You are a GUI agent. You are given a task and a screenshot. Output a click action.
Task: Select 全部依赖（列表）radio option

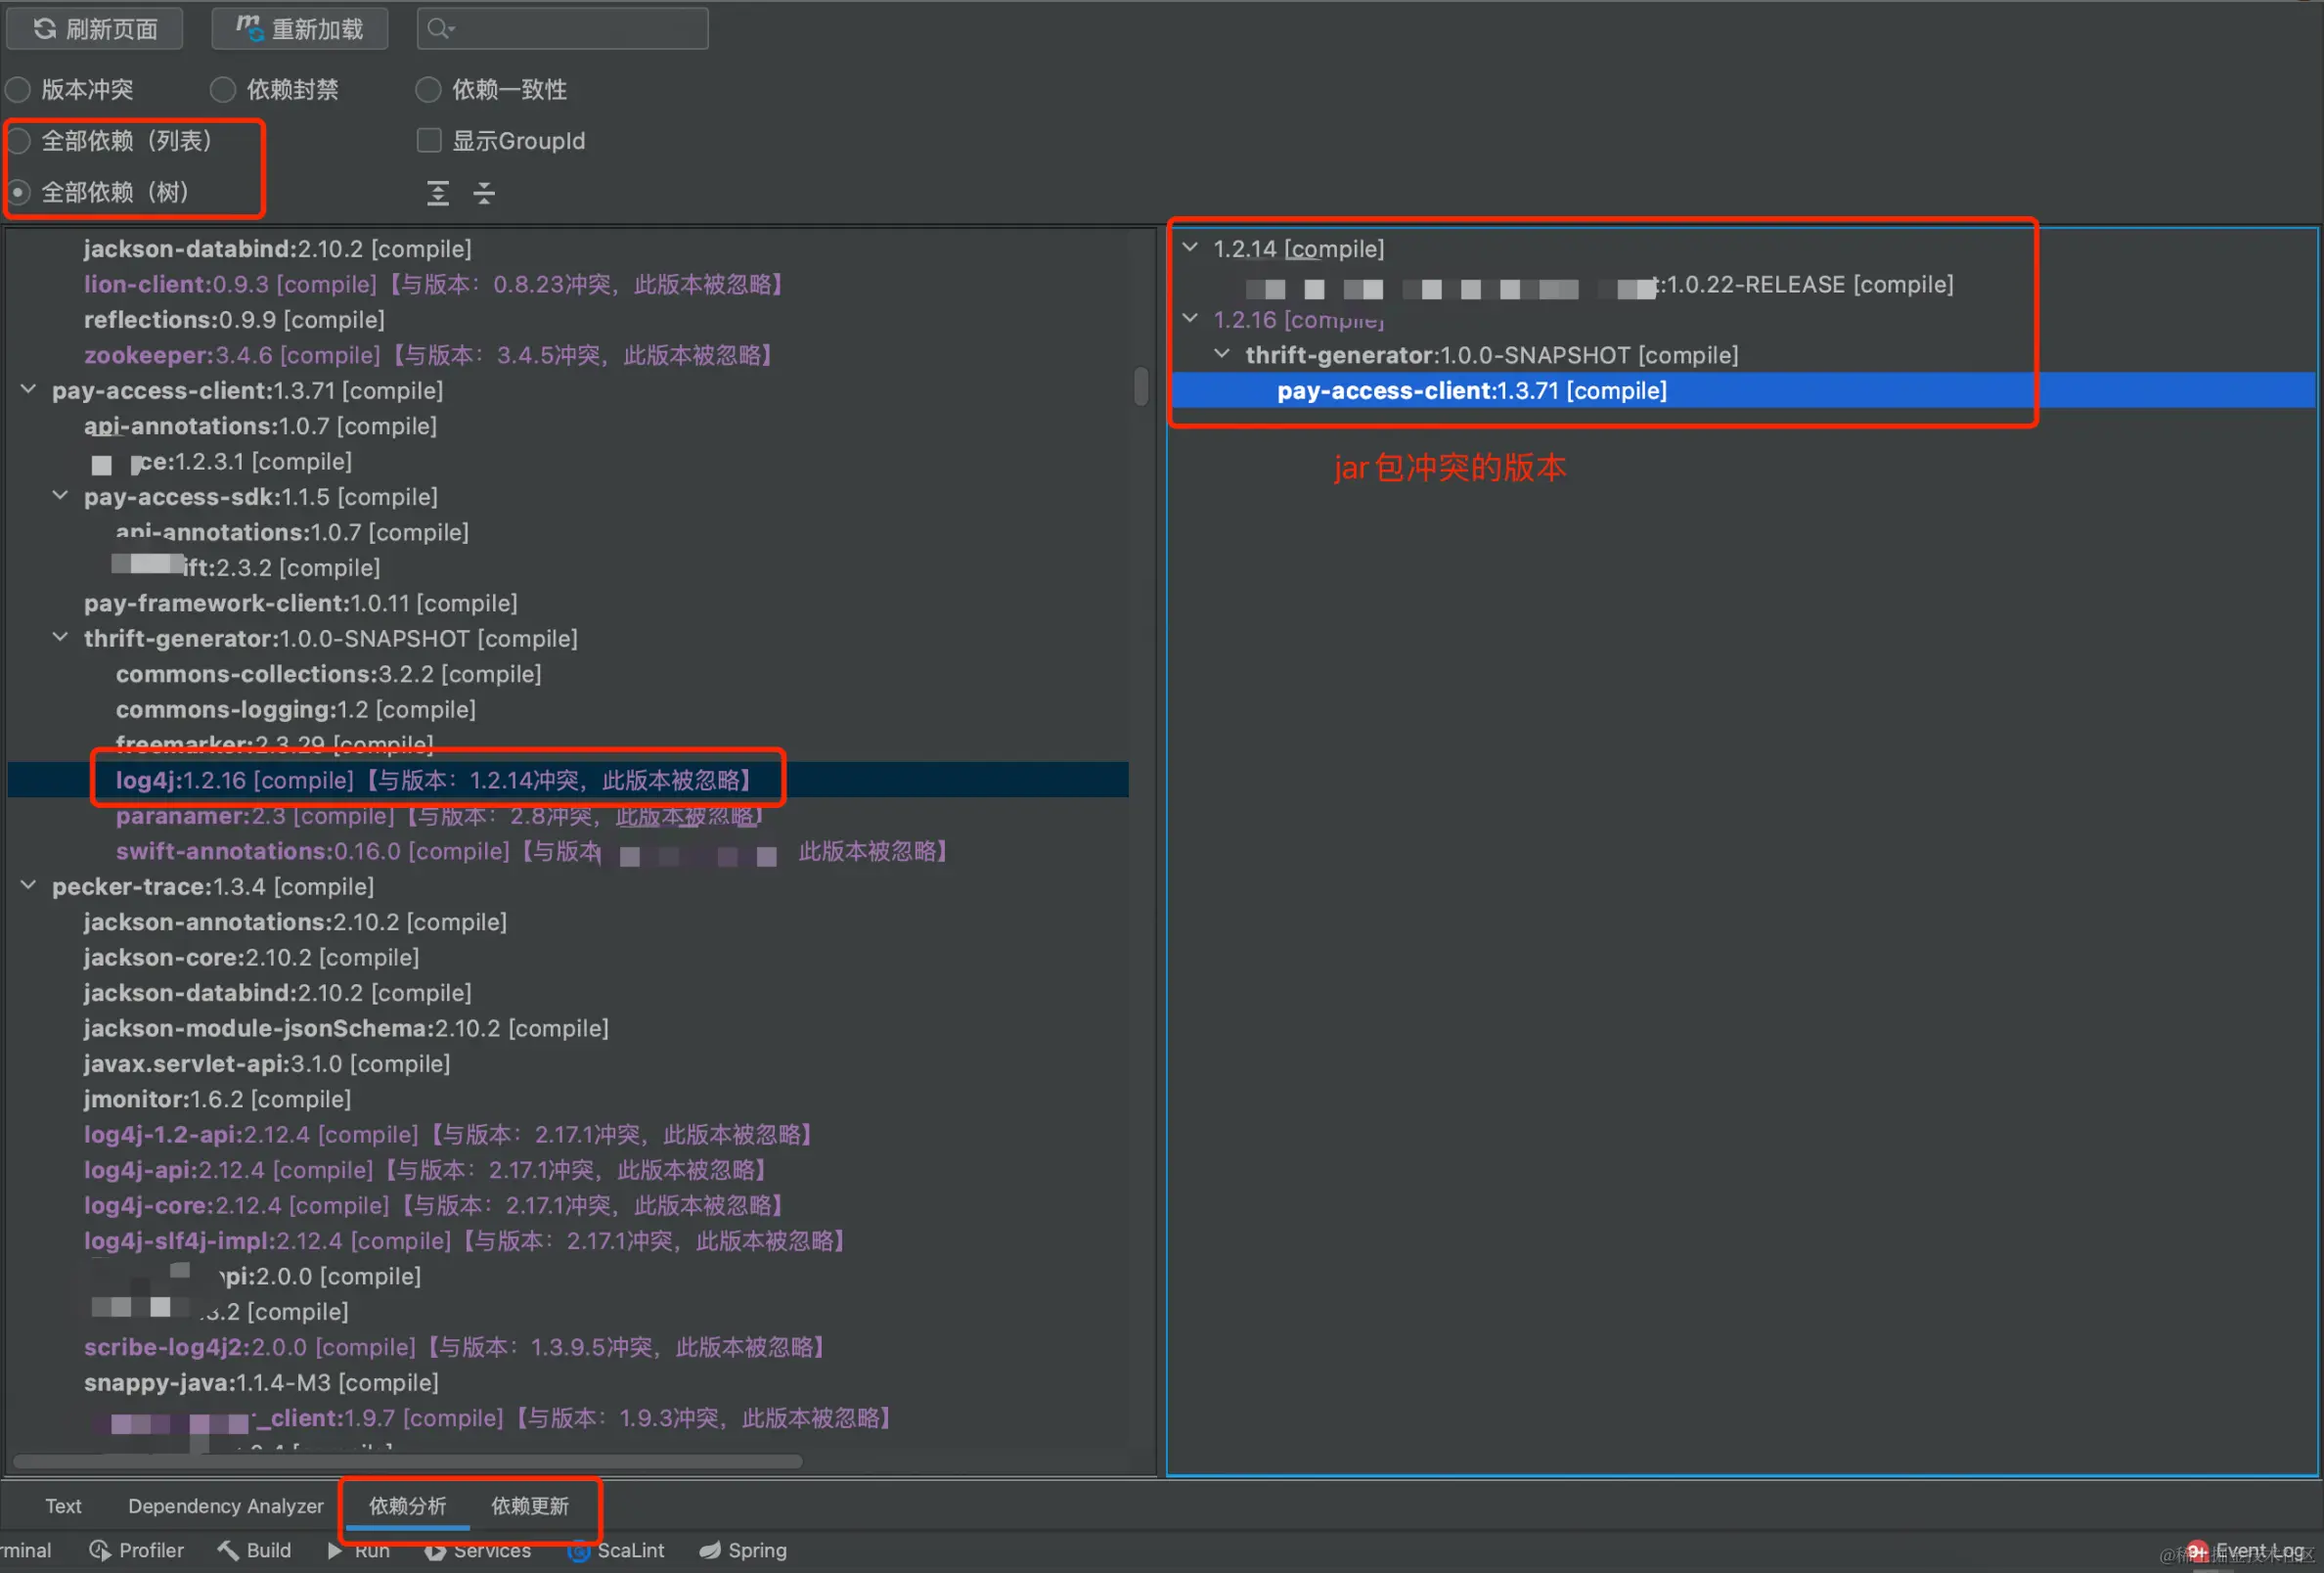point(19,141)
